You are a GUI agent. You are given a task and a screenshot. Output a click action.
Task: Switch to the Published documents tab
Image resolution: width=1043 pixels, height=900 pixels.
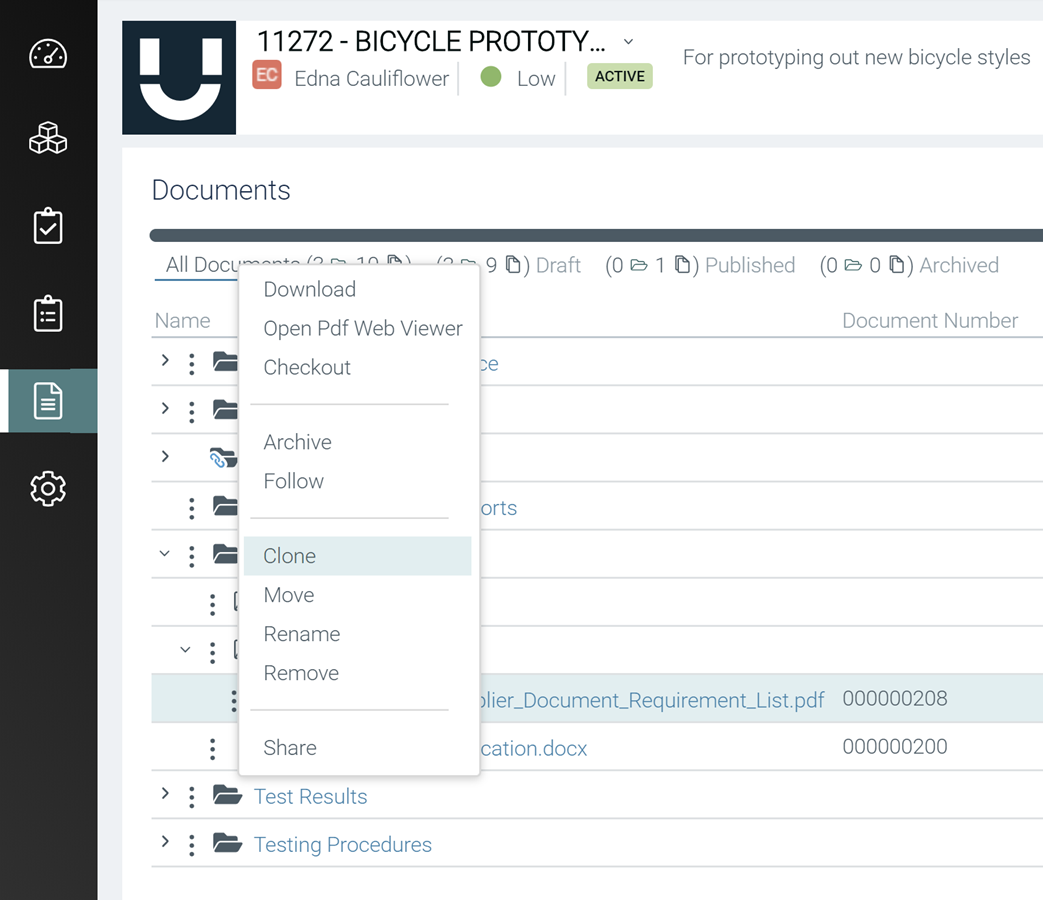(750, 265)
